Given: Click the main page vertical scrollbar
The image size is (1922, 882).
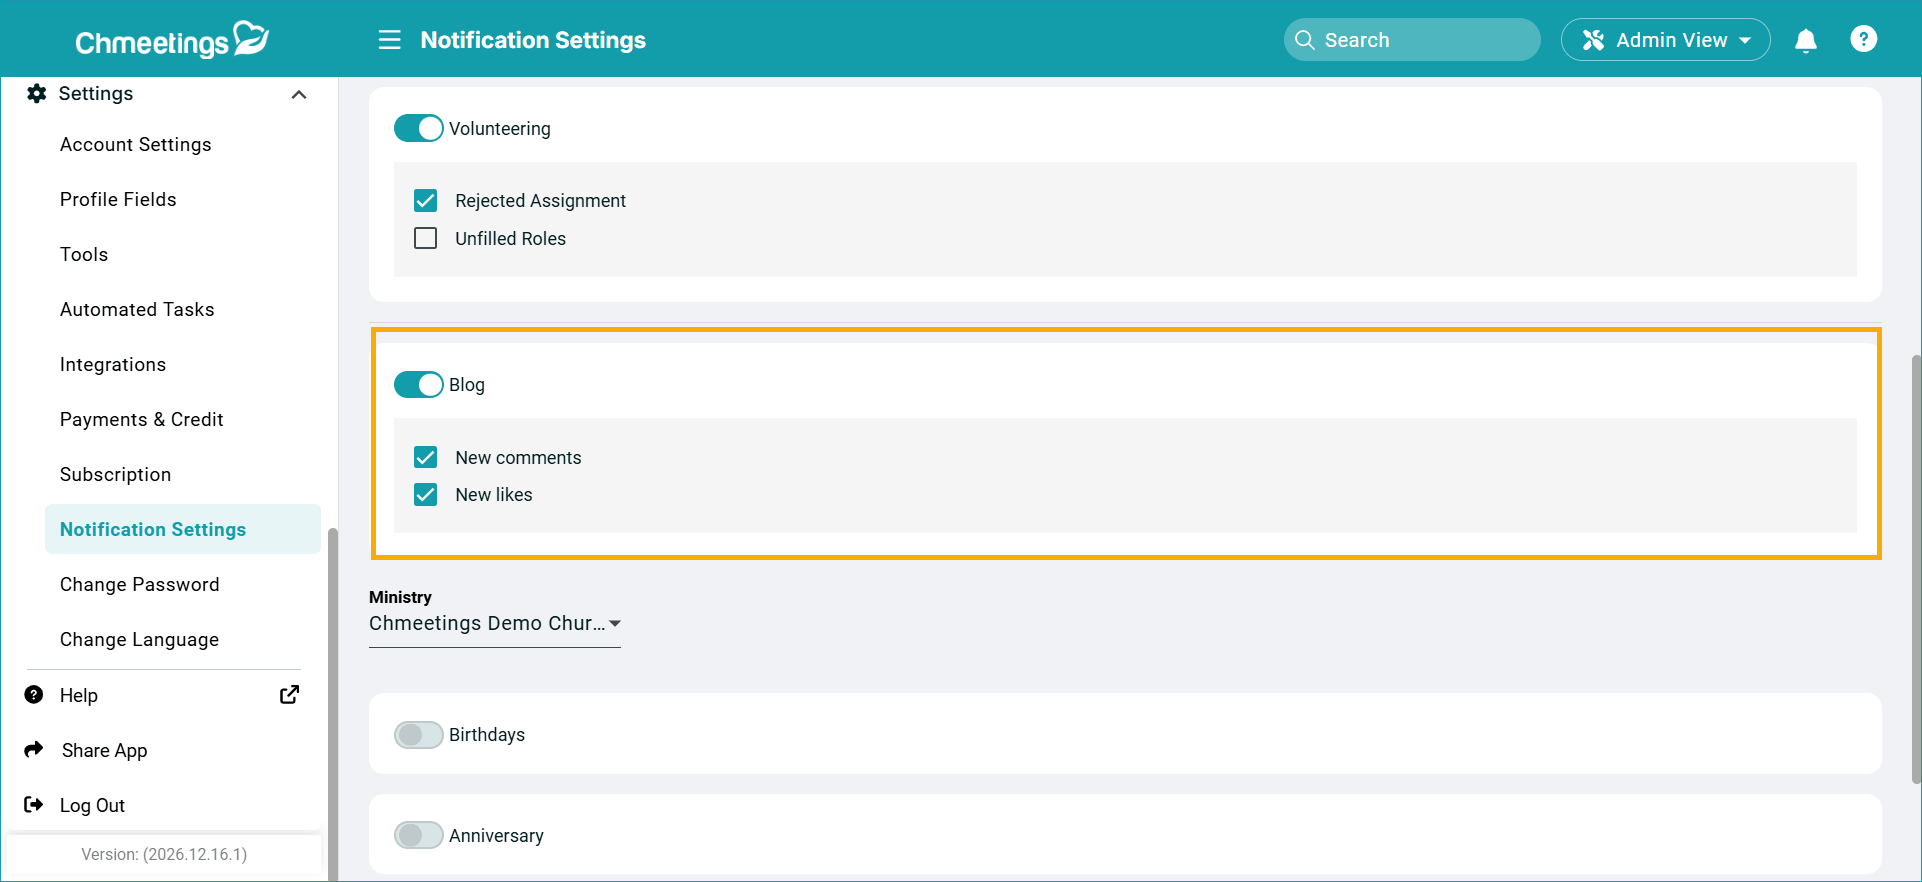Looking at the screenshot, I should coord(1915,568).
